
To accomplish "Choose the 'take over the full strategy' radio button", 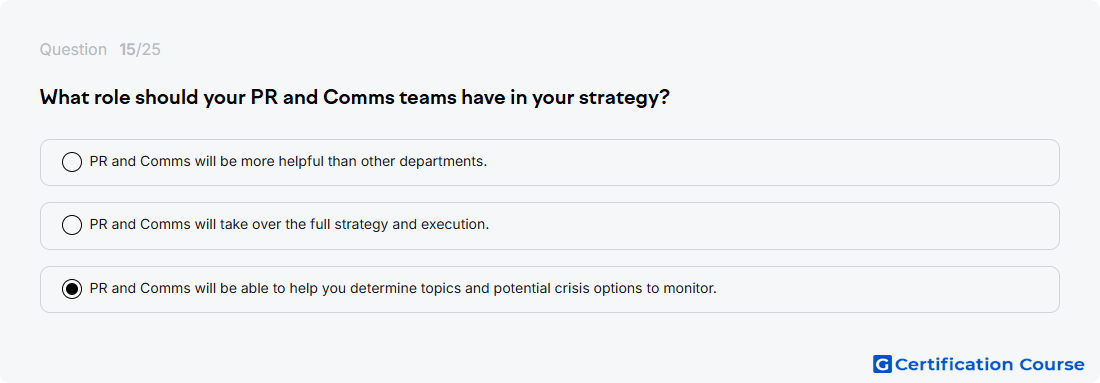I will 72,225.
